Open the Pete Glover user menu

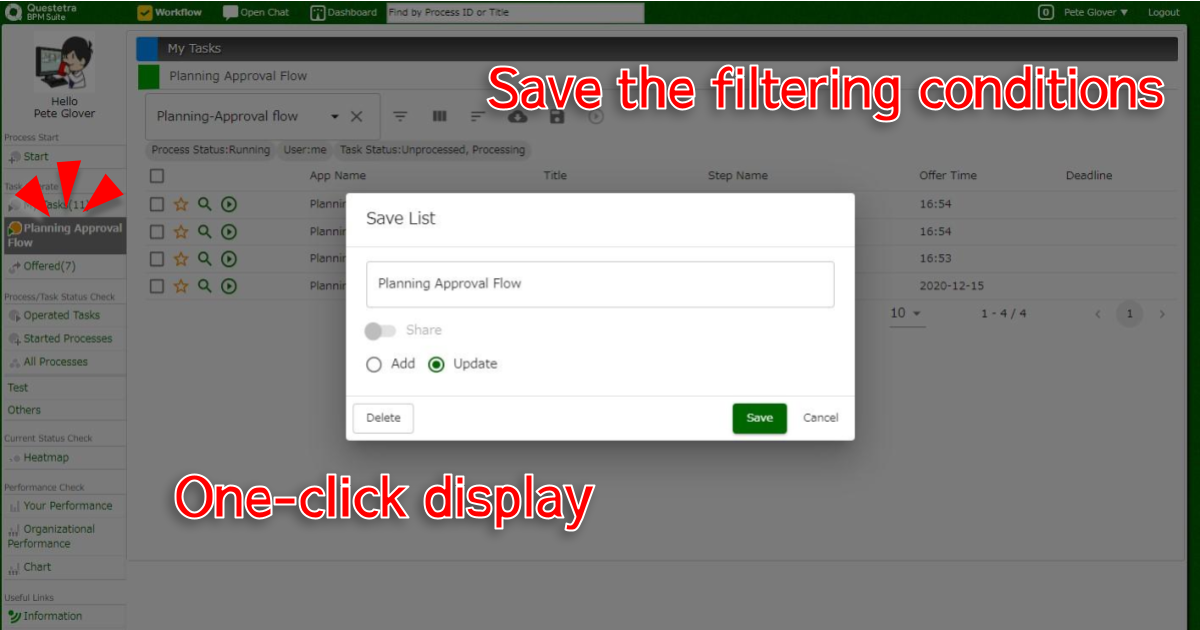tap(1094, 12)
